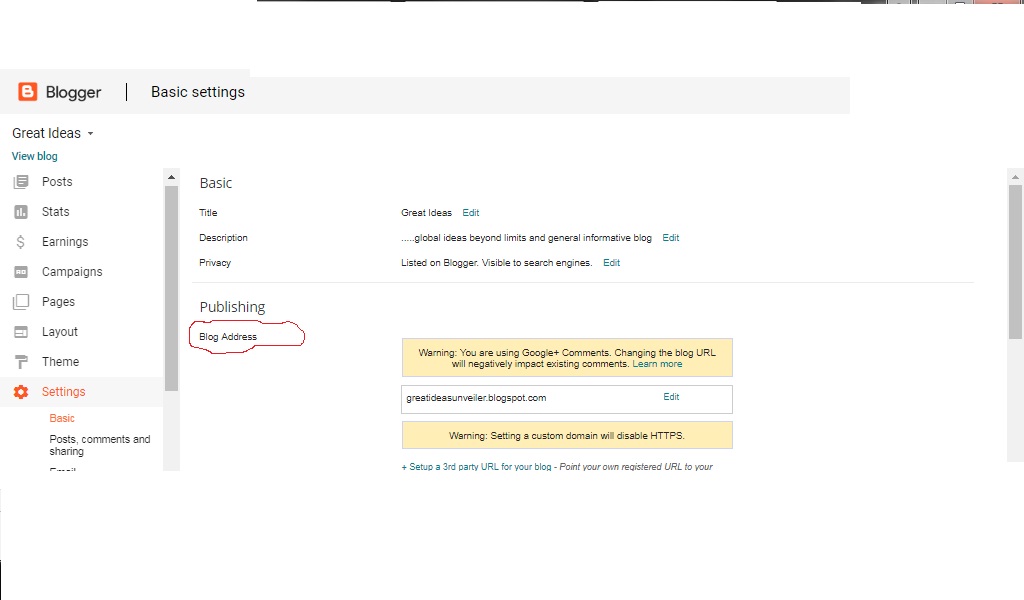Open Pages in the sidebar
Screen dimensions: 1024x600
pos(58,302)
